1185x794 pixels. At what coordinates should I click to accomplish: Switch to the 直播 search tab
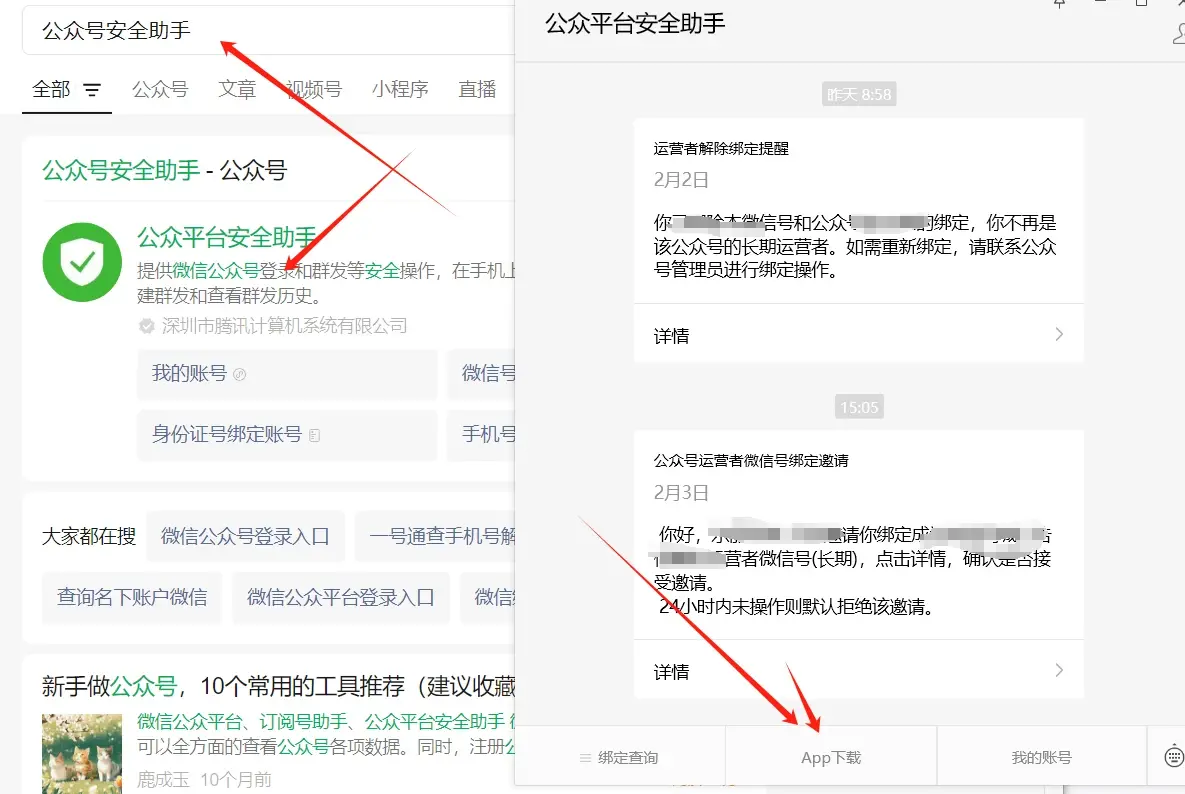[x=478, y=89]
